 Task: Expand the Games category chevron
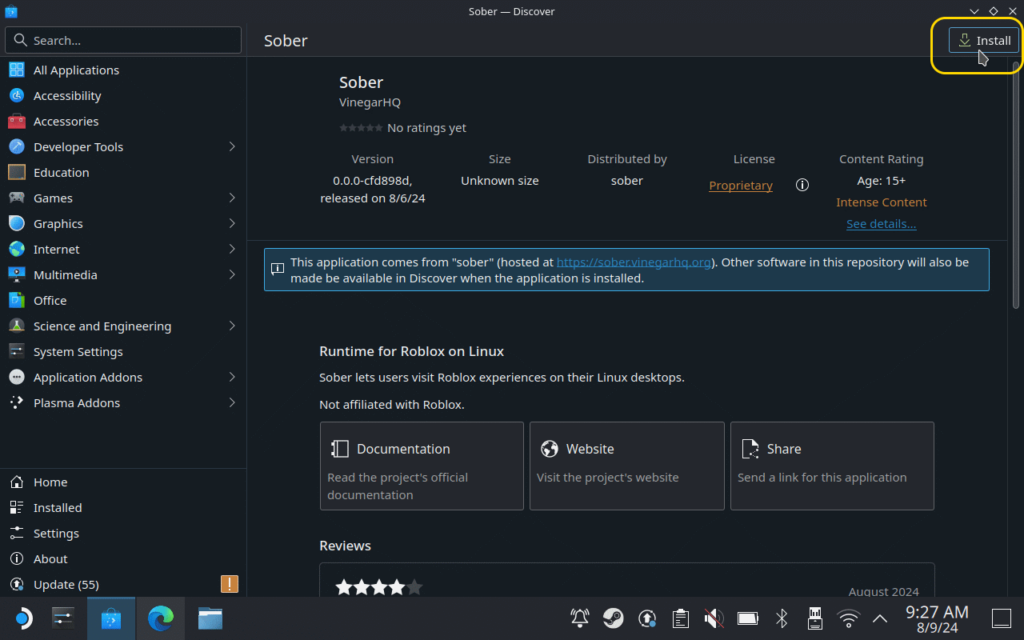tap(232, 198)
